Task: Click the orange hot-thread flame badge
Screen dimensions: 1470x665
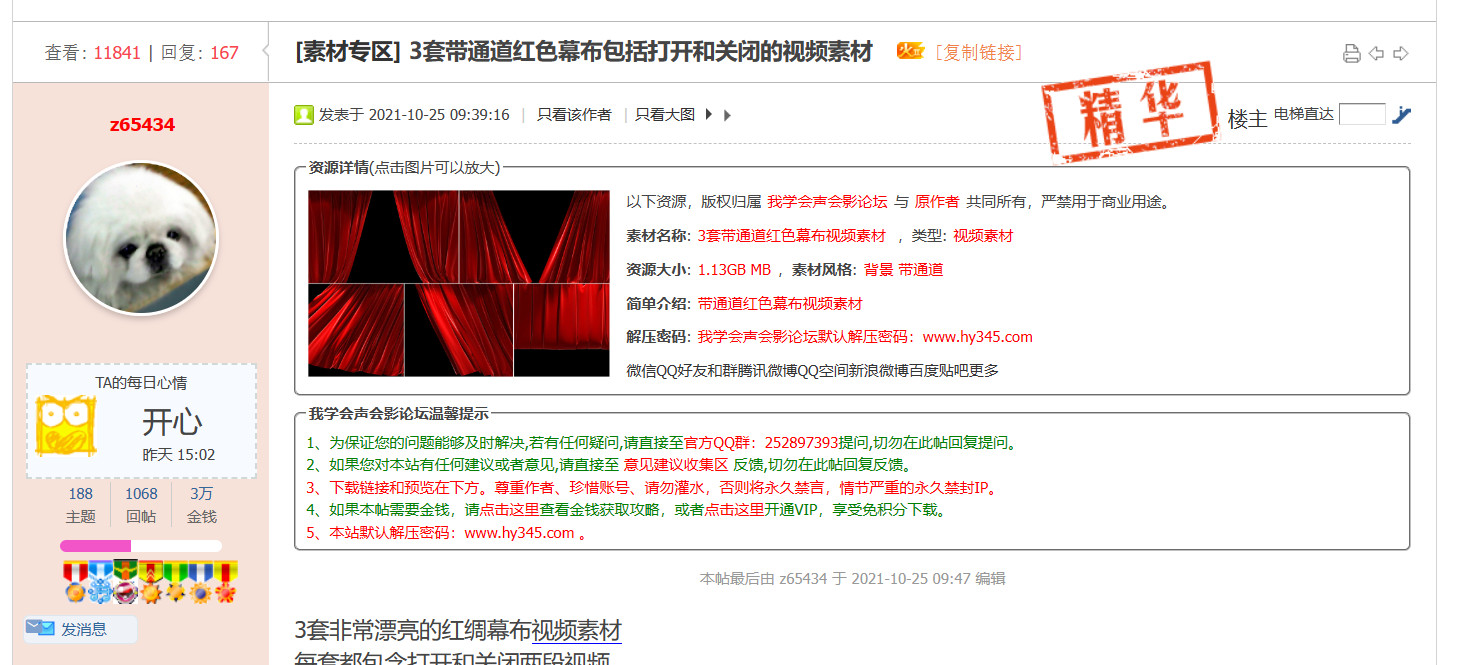Action: tap(909, 51)
